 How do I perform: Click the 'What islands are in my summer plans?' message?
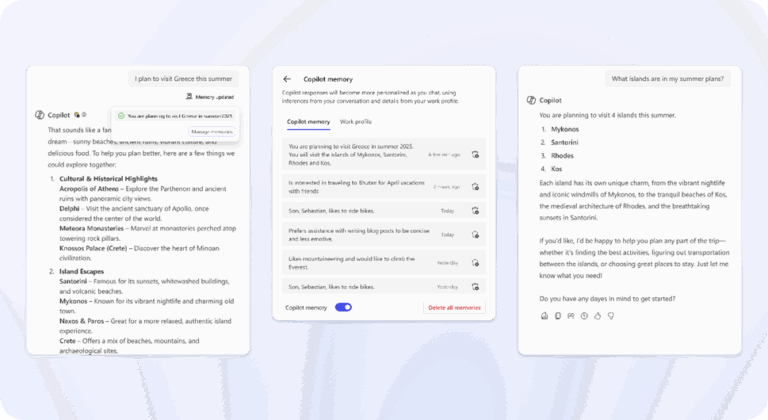[x=668, y=79]
